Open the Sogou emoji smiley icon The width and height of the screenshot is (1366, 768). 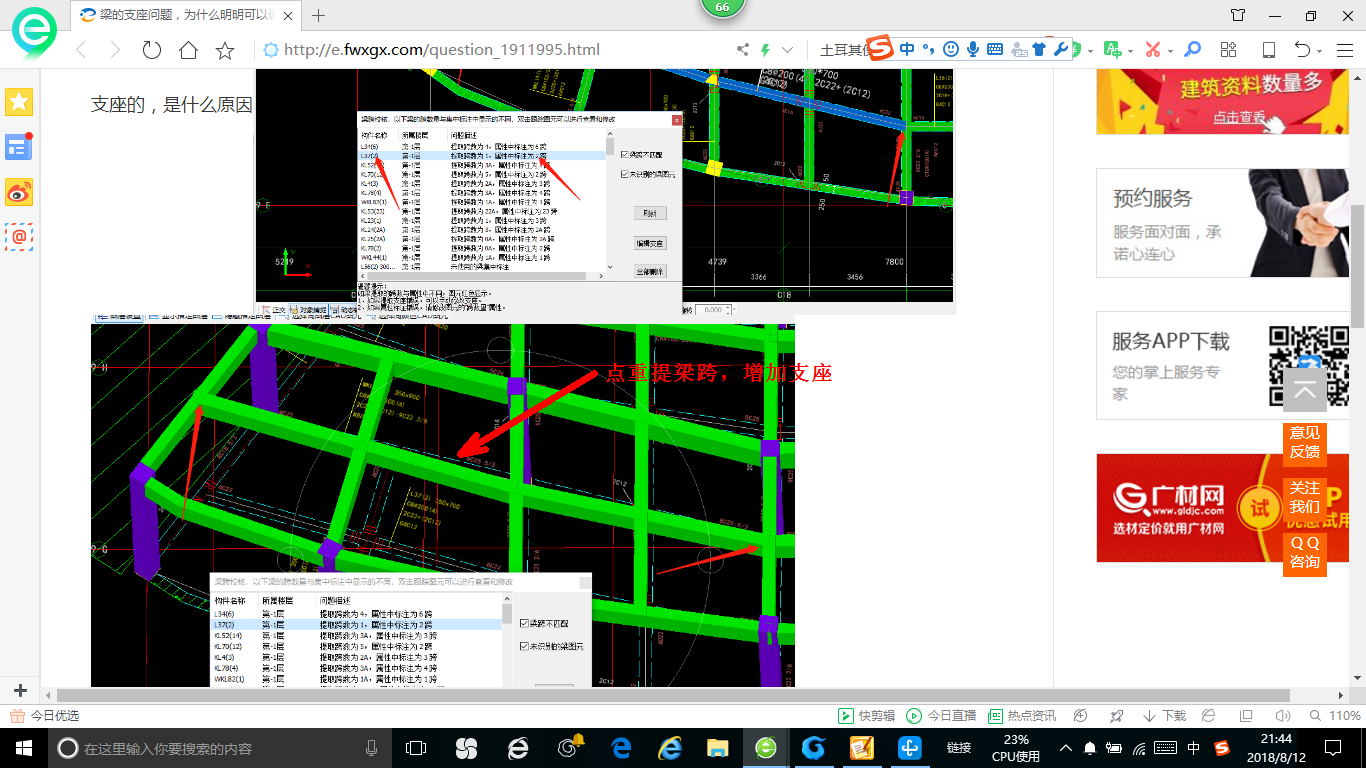pos(950,48)
